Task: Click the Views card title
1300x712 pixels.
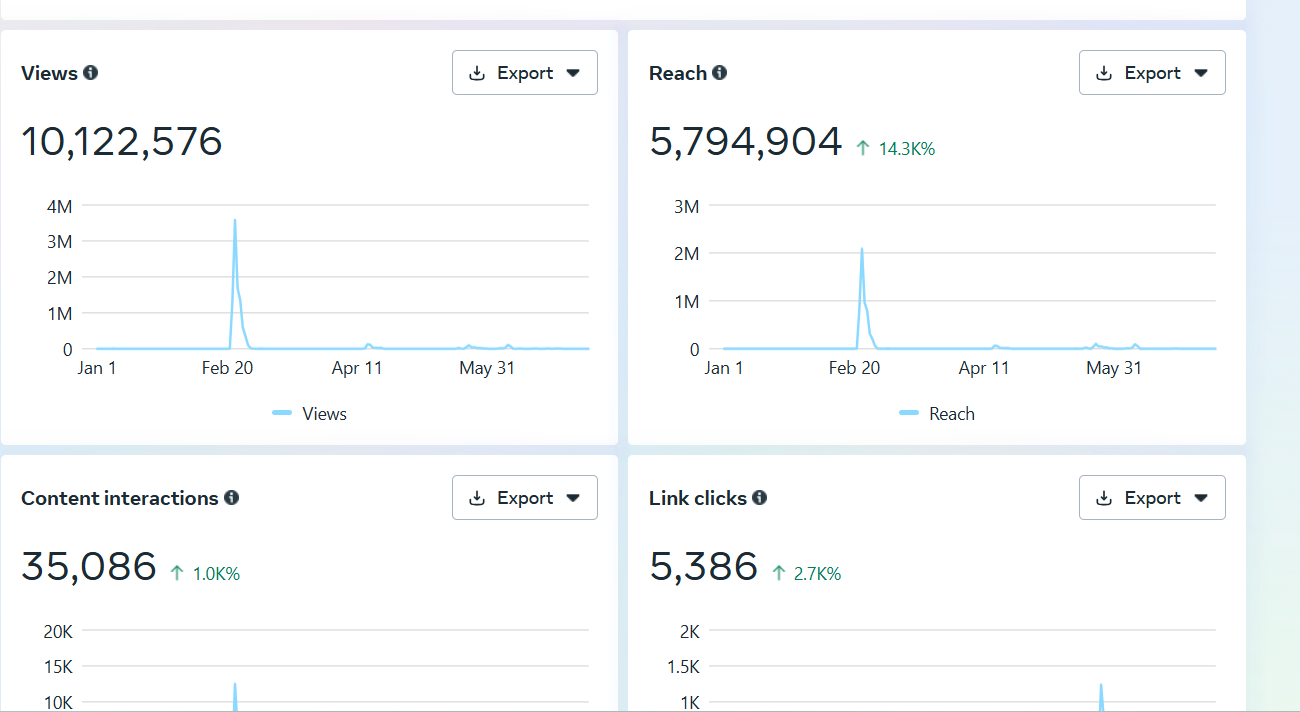Action: point(49,73)
